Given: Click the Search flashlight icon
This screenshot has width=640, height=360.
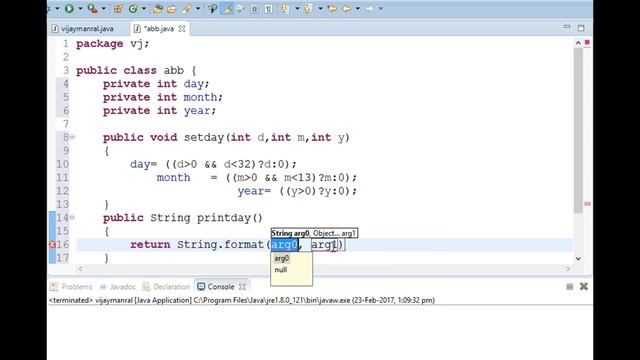Looking at the screenshot, I should [187, 8].
